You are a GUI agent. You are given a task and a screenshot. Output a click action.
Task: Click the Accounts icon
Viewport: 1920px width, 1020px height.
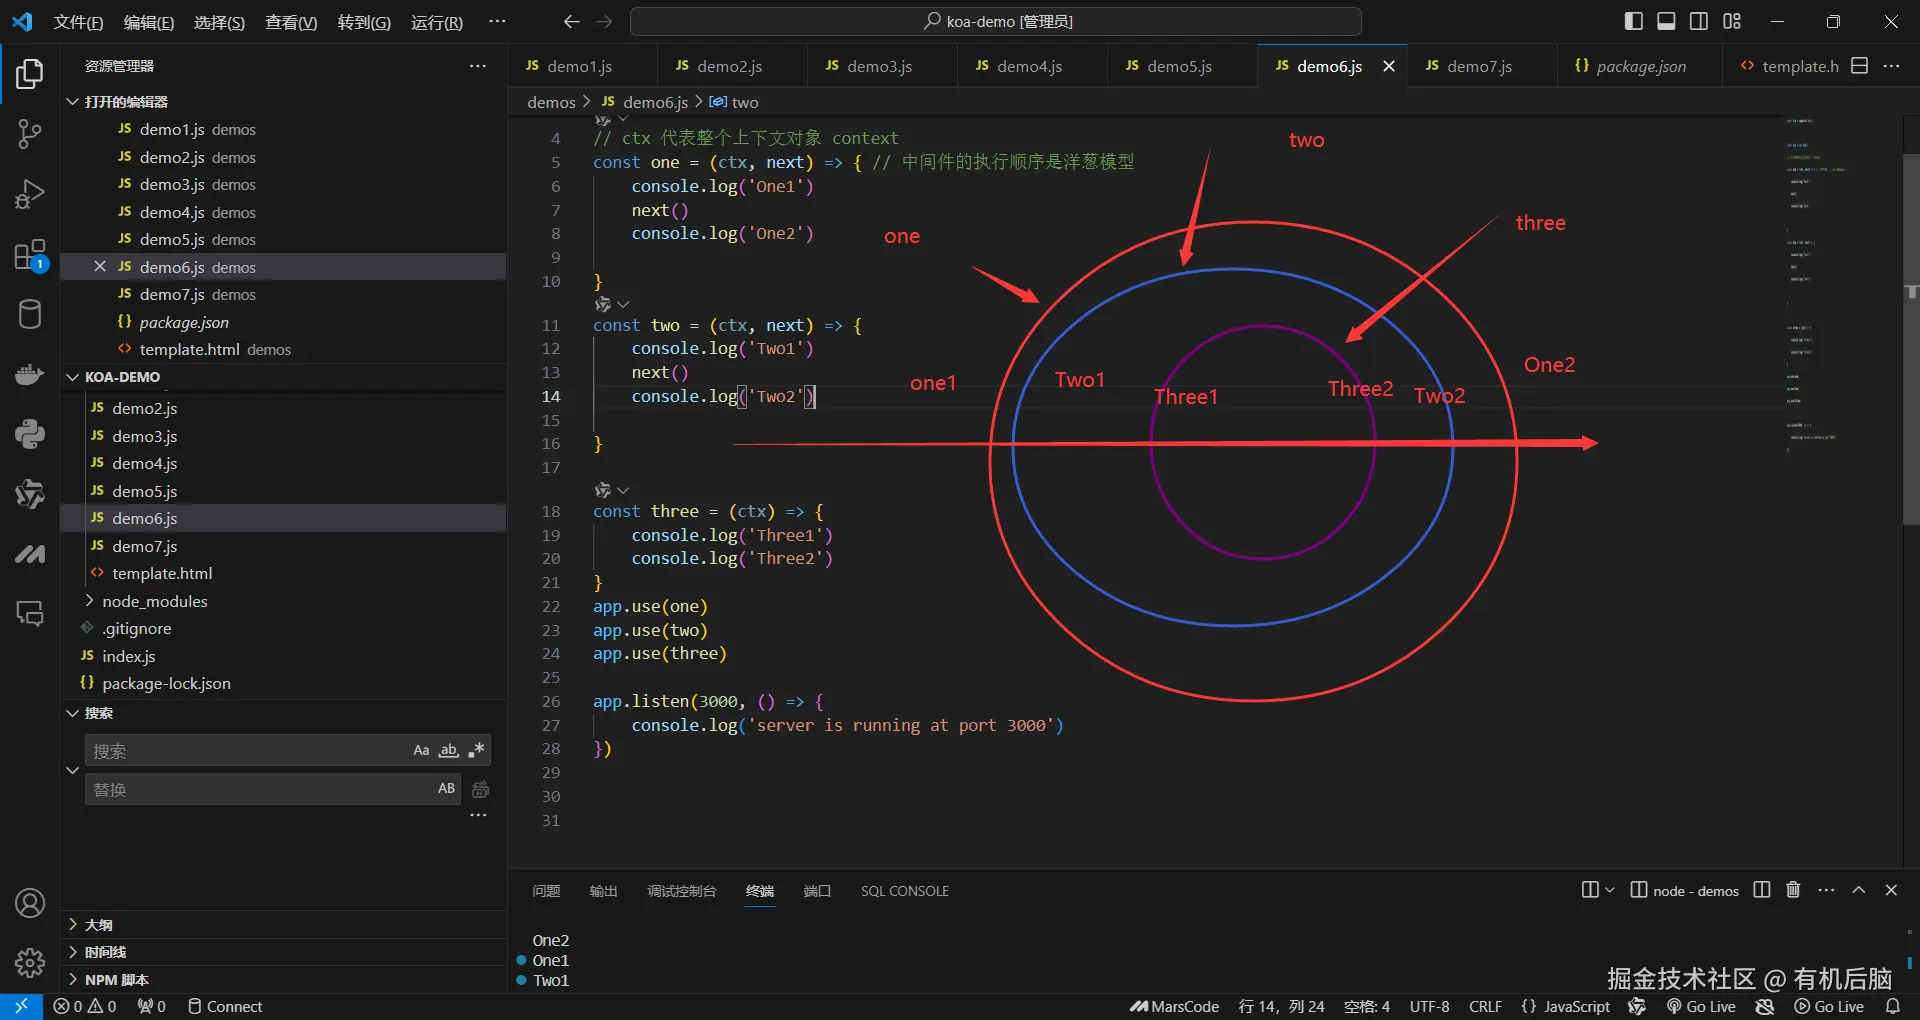click(30, 903)
